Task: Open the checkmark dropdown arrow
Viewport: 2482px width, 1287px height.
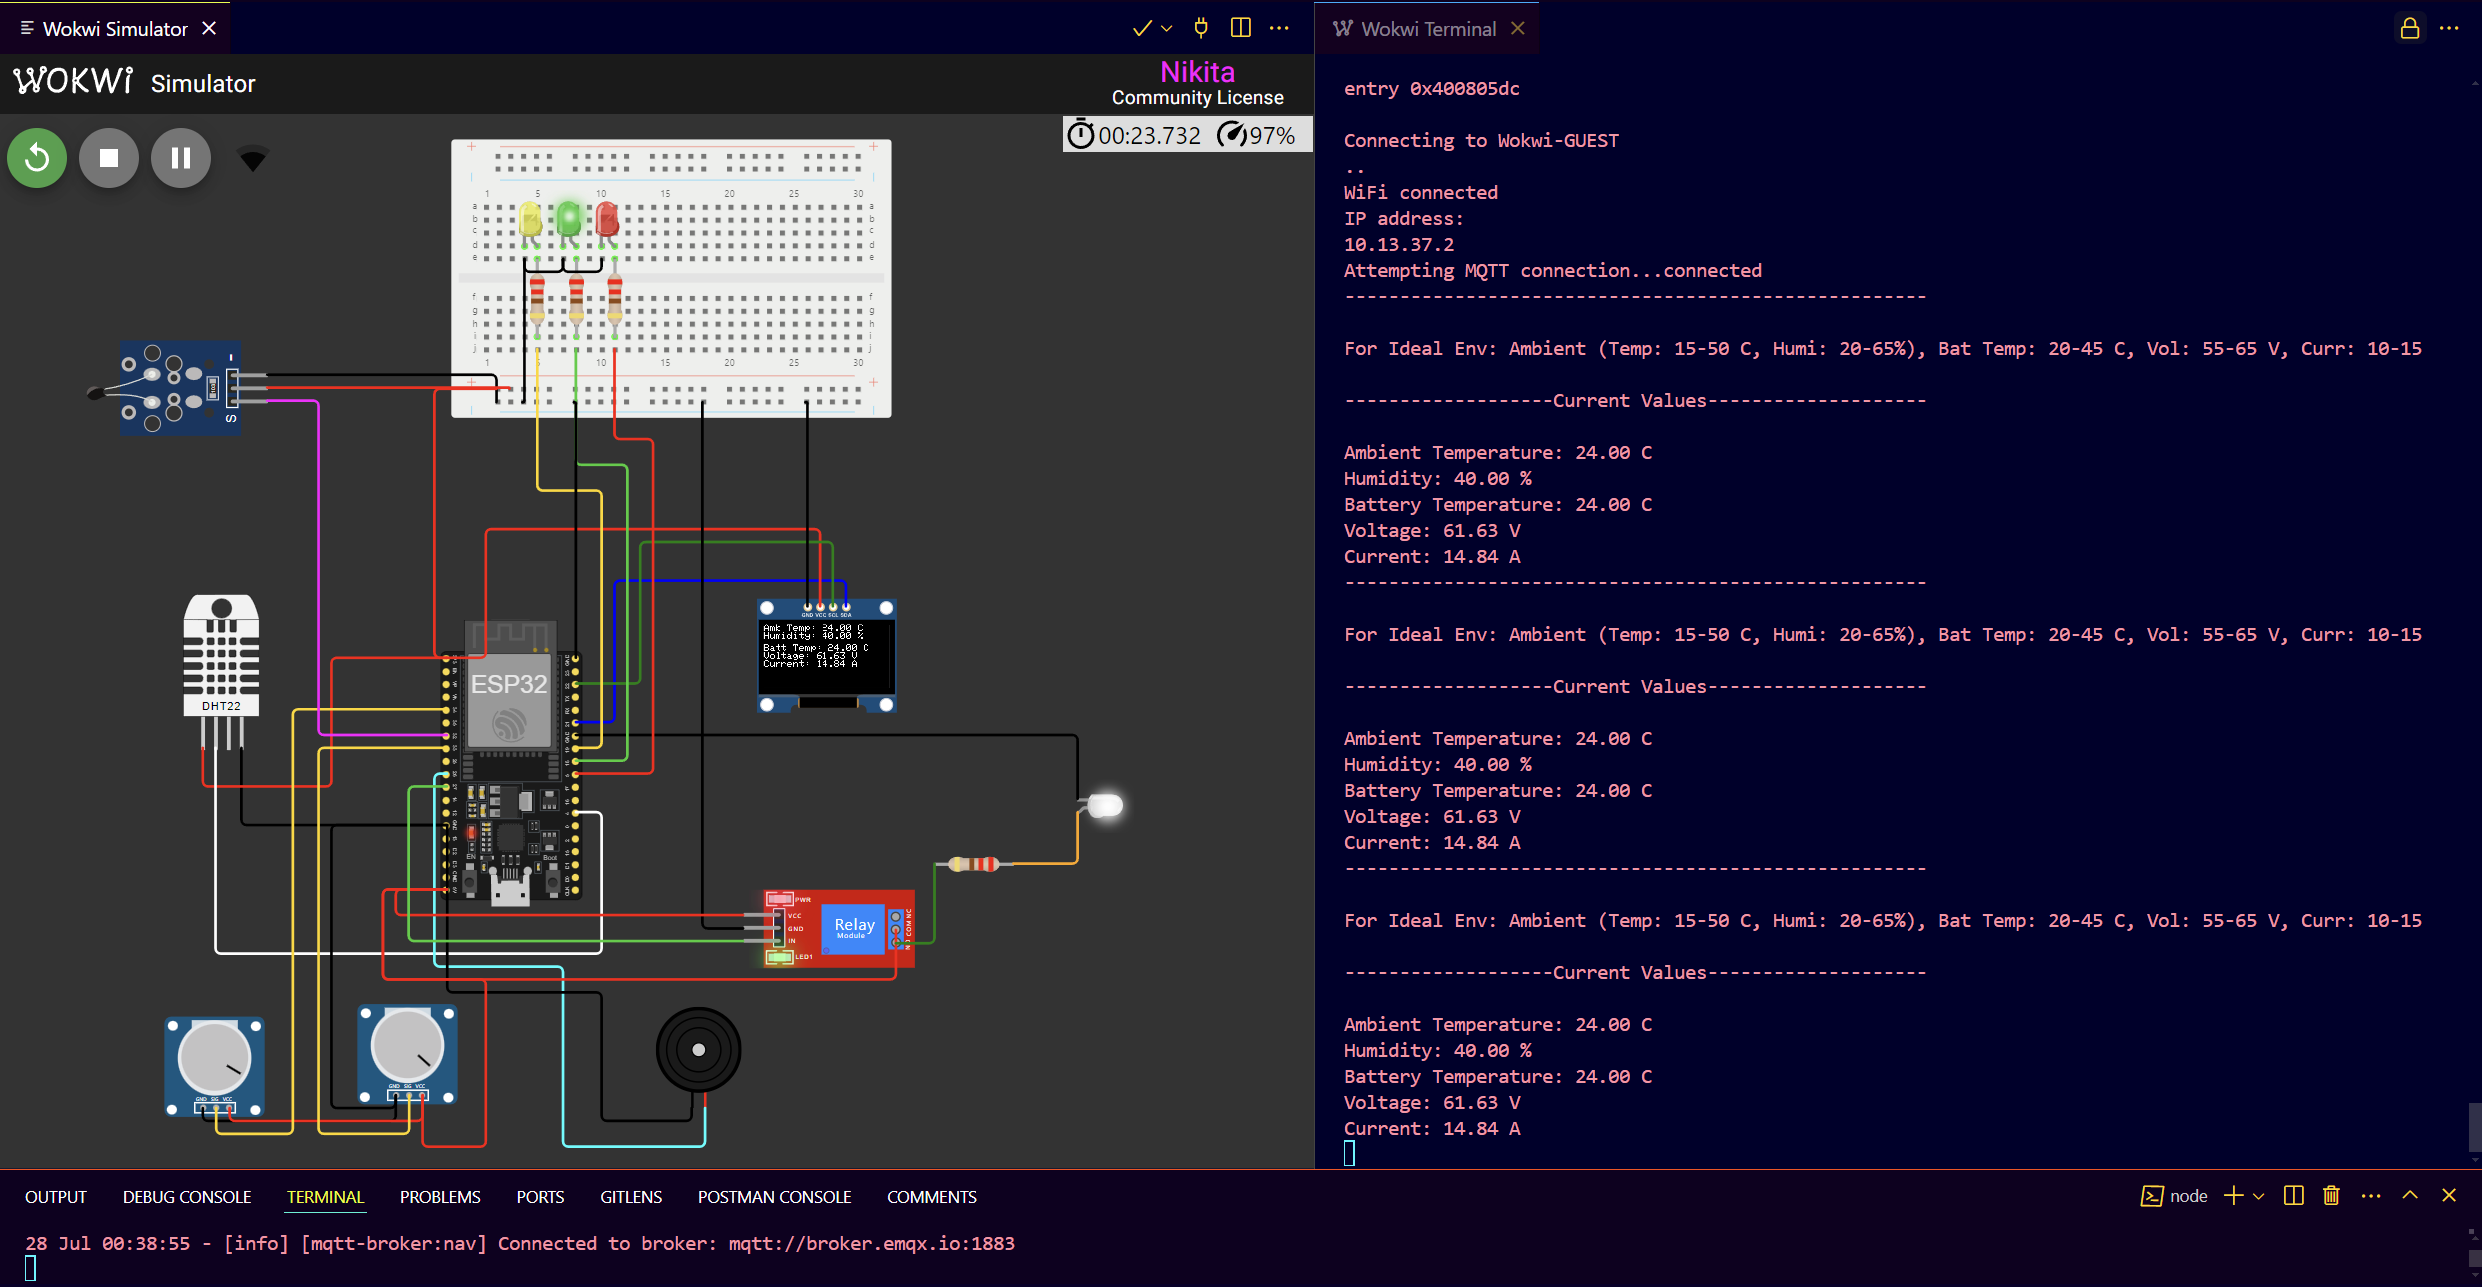Action: [x=1167, y=29]
